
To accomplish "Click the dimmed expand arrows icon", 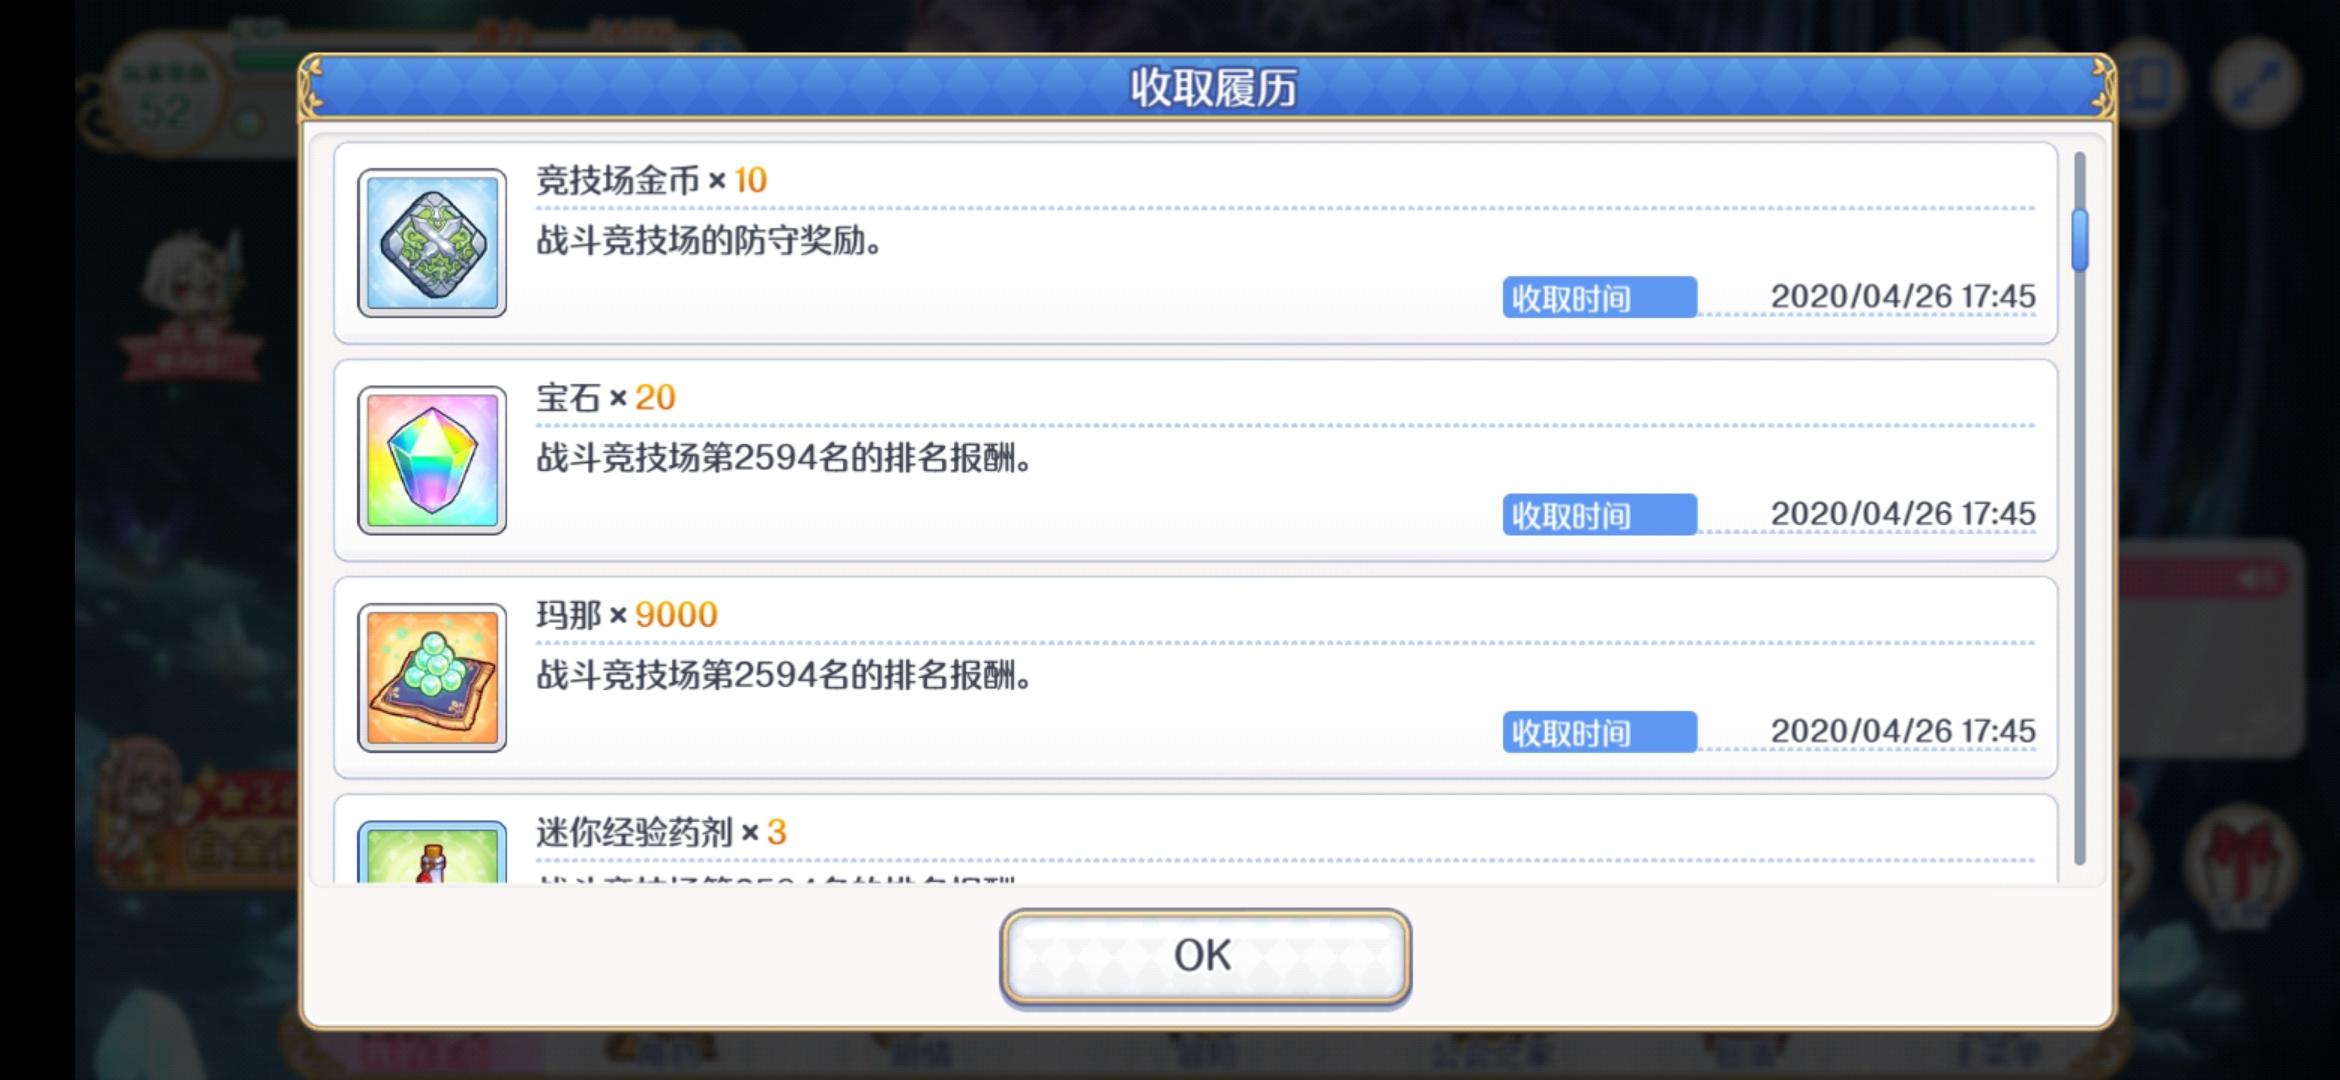I will point(2255,83).
